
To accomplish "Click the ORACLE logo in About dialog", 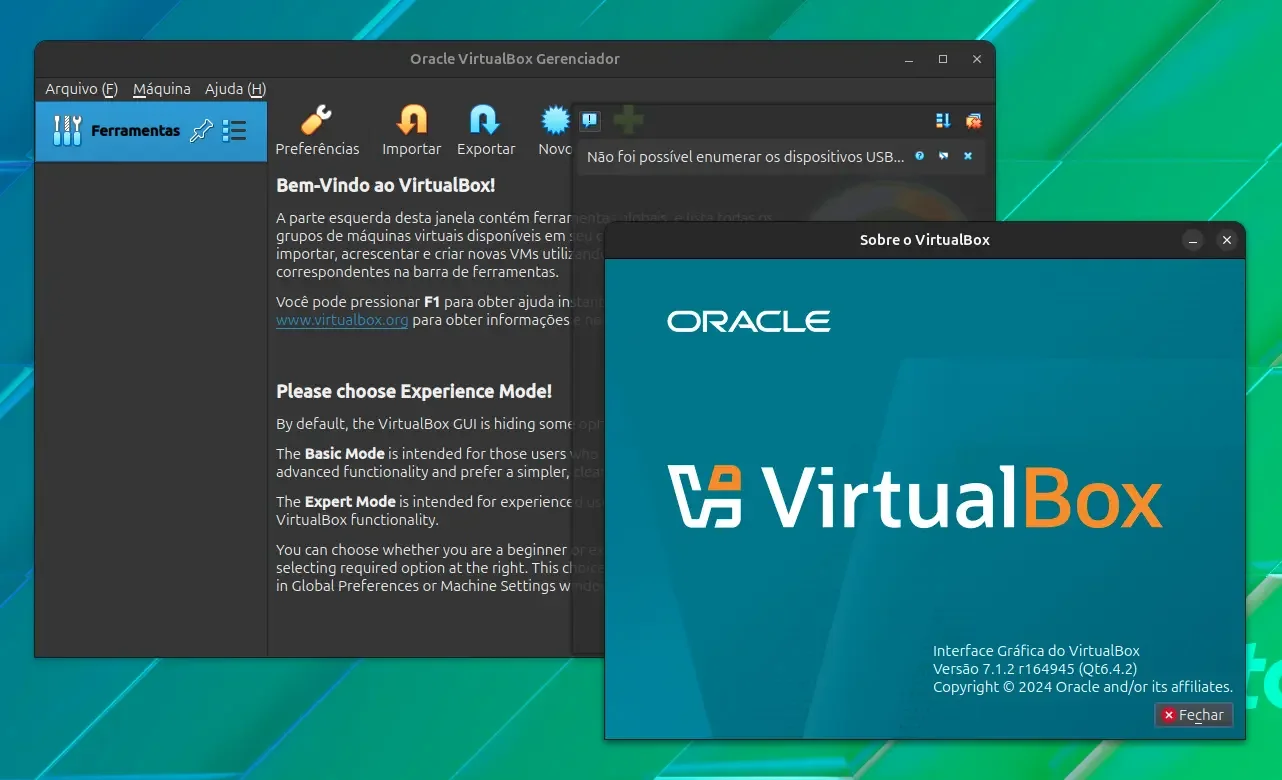I will pos(749,321).
